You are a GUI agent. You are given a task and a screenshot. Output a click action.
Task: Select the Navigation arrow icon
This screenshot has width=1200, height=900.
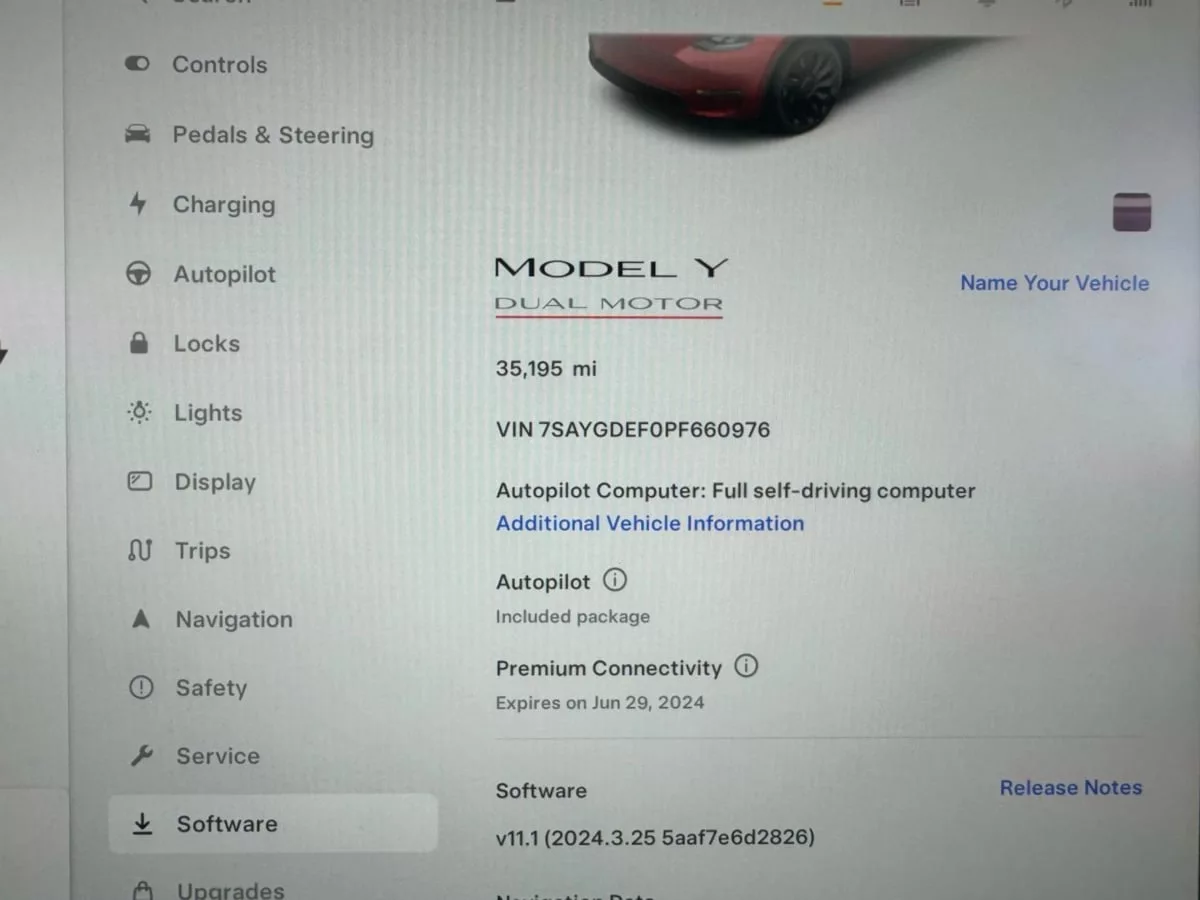[141, 619]
